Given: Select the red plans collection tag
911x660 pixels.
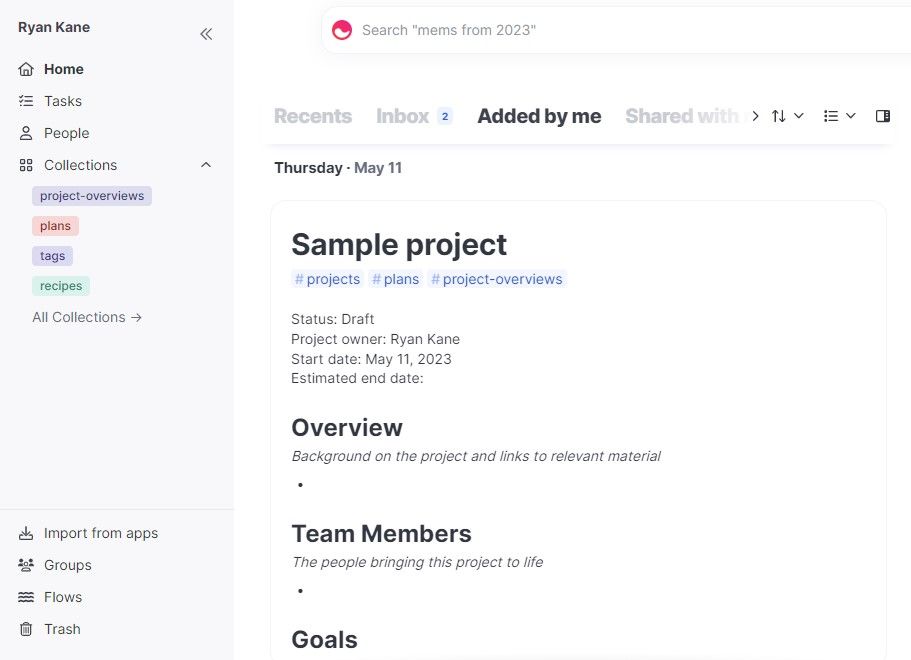Looking at the screenshot, I should 55,226.
